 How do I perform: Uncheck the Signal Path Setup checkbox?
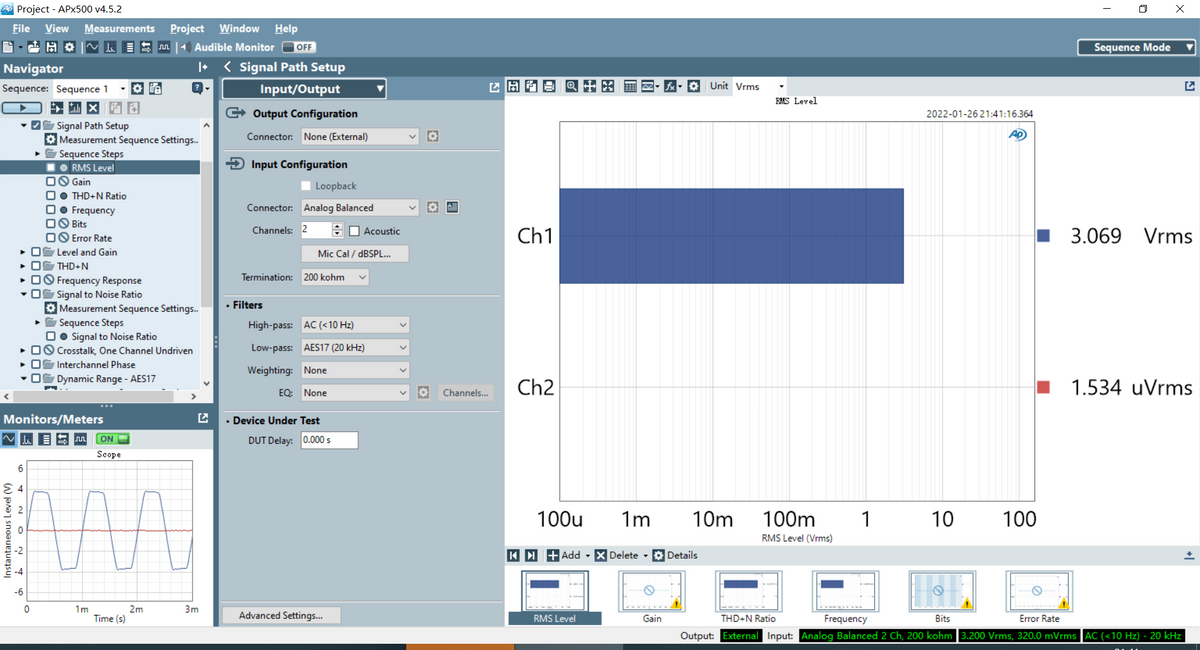[36, 126]
